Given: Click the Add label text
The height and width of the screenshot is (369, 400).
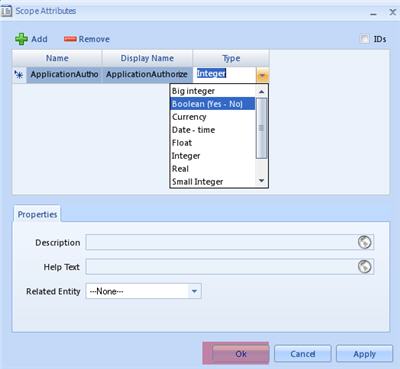Looking at the screenshot, I should tap(39, 39).
